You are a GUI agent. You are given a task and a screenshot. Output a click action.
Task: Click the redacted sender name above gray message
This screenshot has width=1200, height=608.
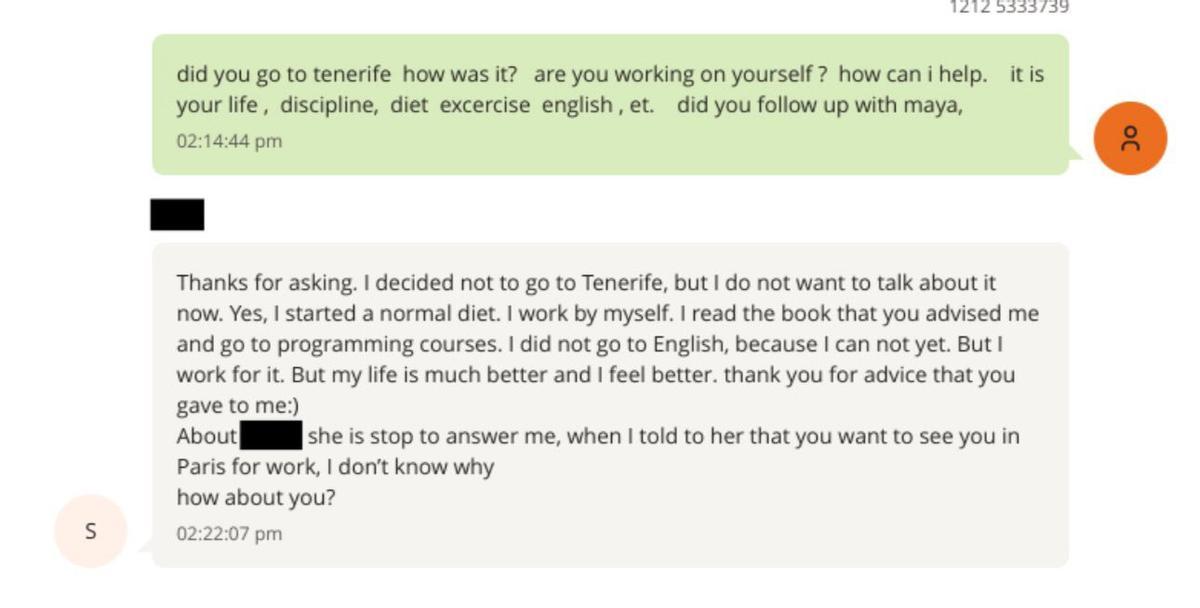click(x=177, y=215)
